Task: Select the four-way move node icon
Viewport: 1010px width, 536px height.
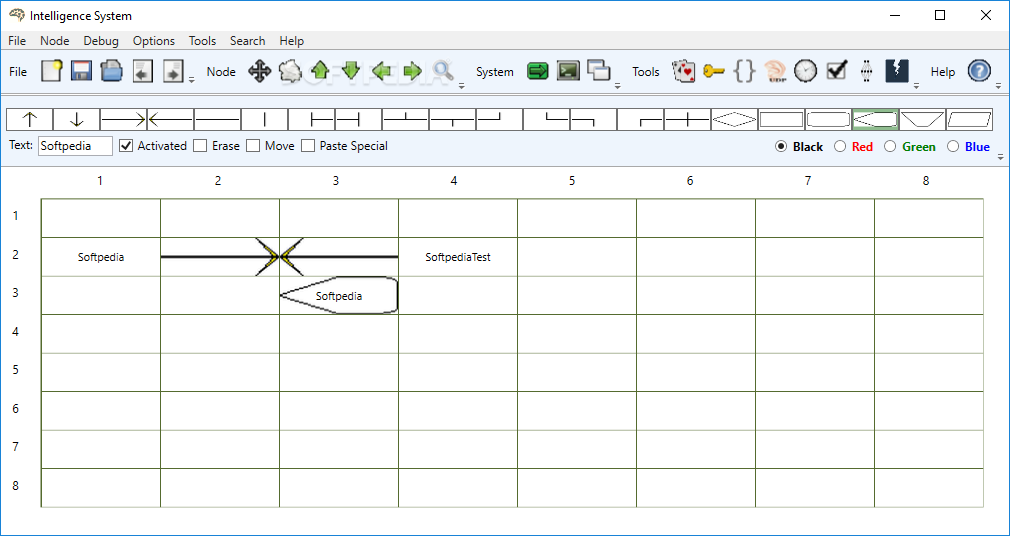Action: tap(260, 71)
